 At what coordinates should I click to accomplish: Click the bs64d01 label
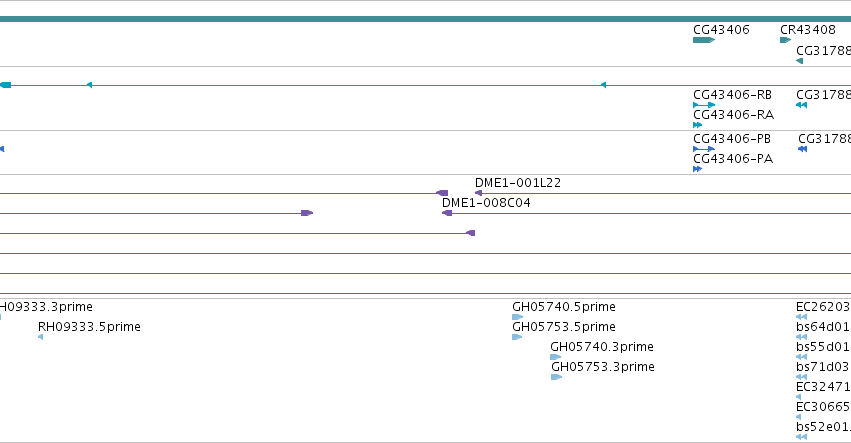click(823, 327)
